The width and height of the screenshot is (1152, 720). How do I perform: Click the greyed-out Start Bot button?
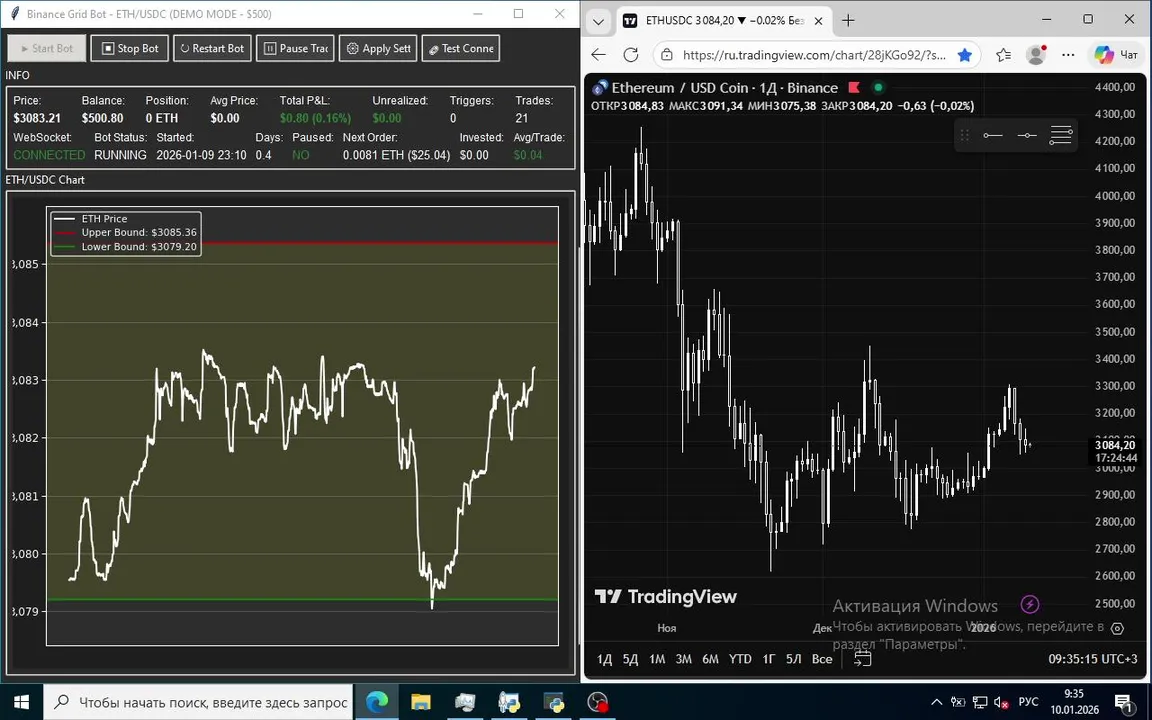47,48
